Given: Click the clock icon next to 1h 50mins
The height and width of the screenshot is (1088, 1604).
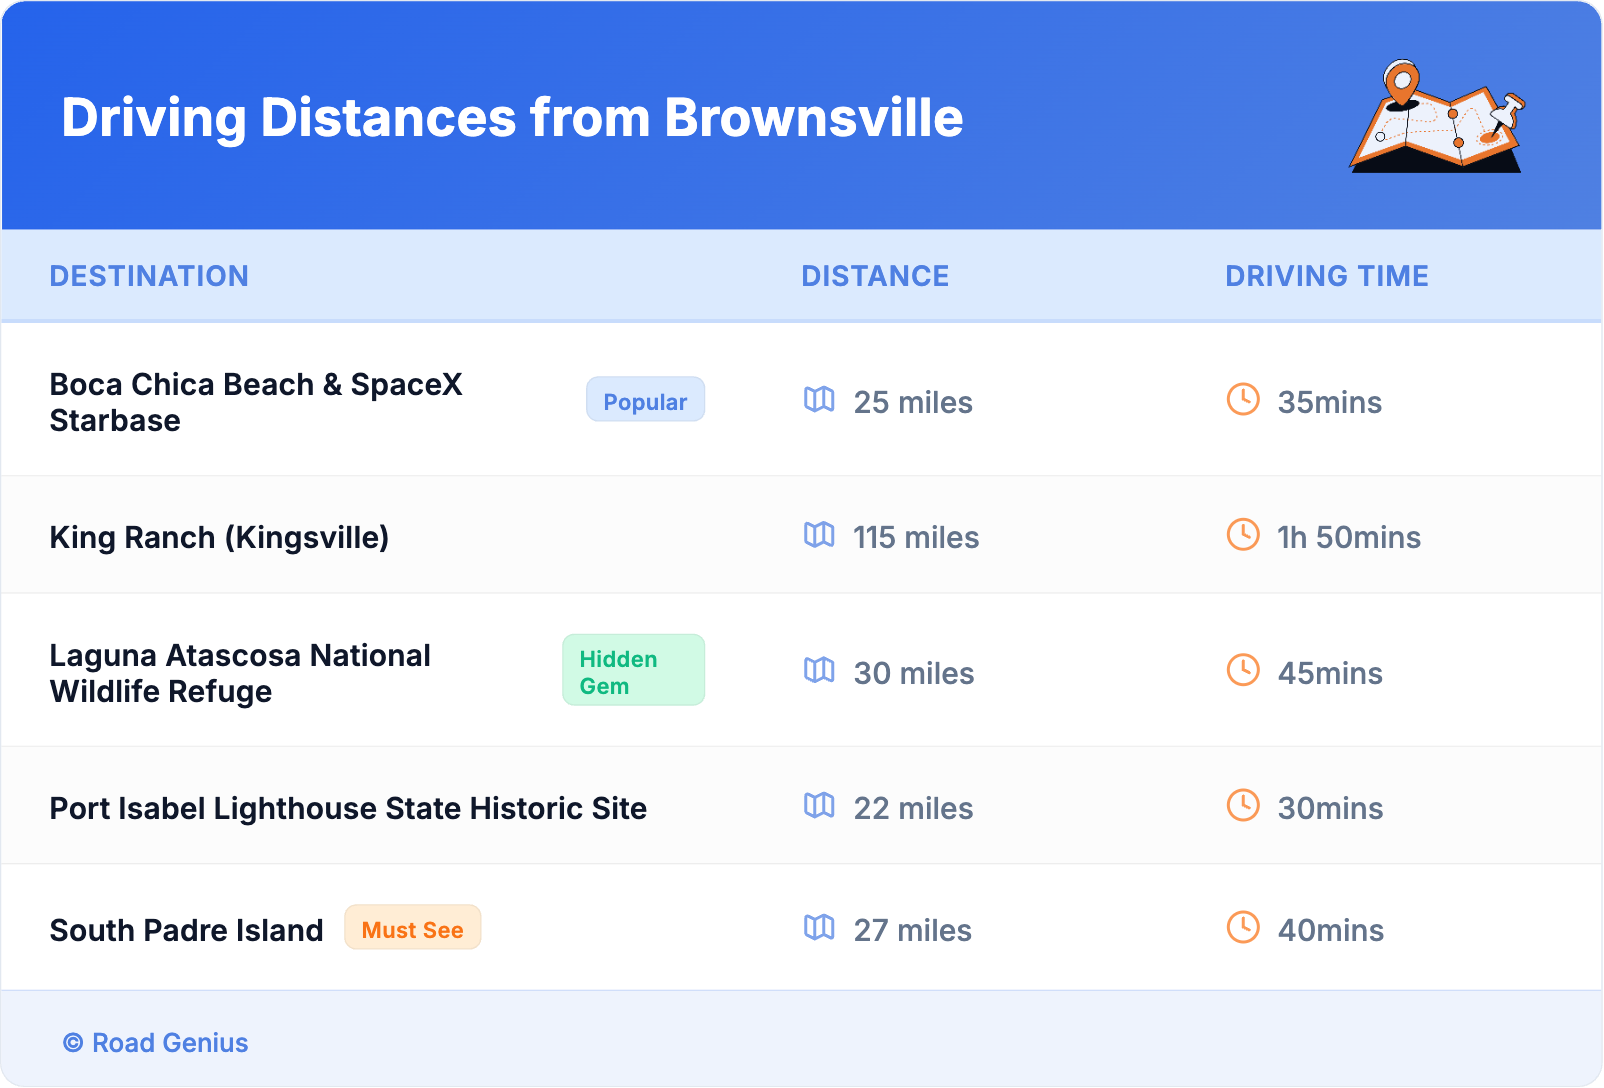Looking at the screenshot, I should 1243,535.
